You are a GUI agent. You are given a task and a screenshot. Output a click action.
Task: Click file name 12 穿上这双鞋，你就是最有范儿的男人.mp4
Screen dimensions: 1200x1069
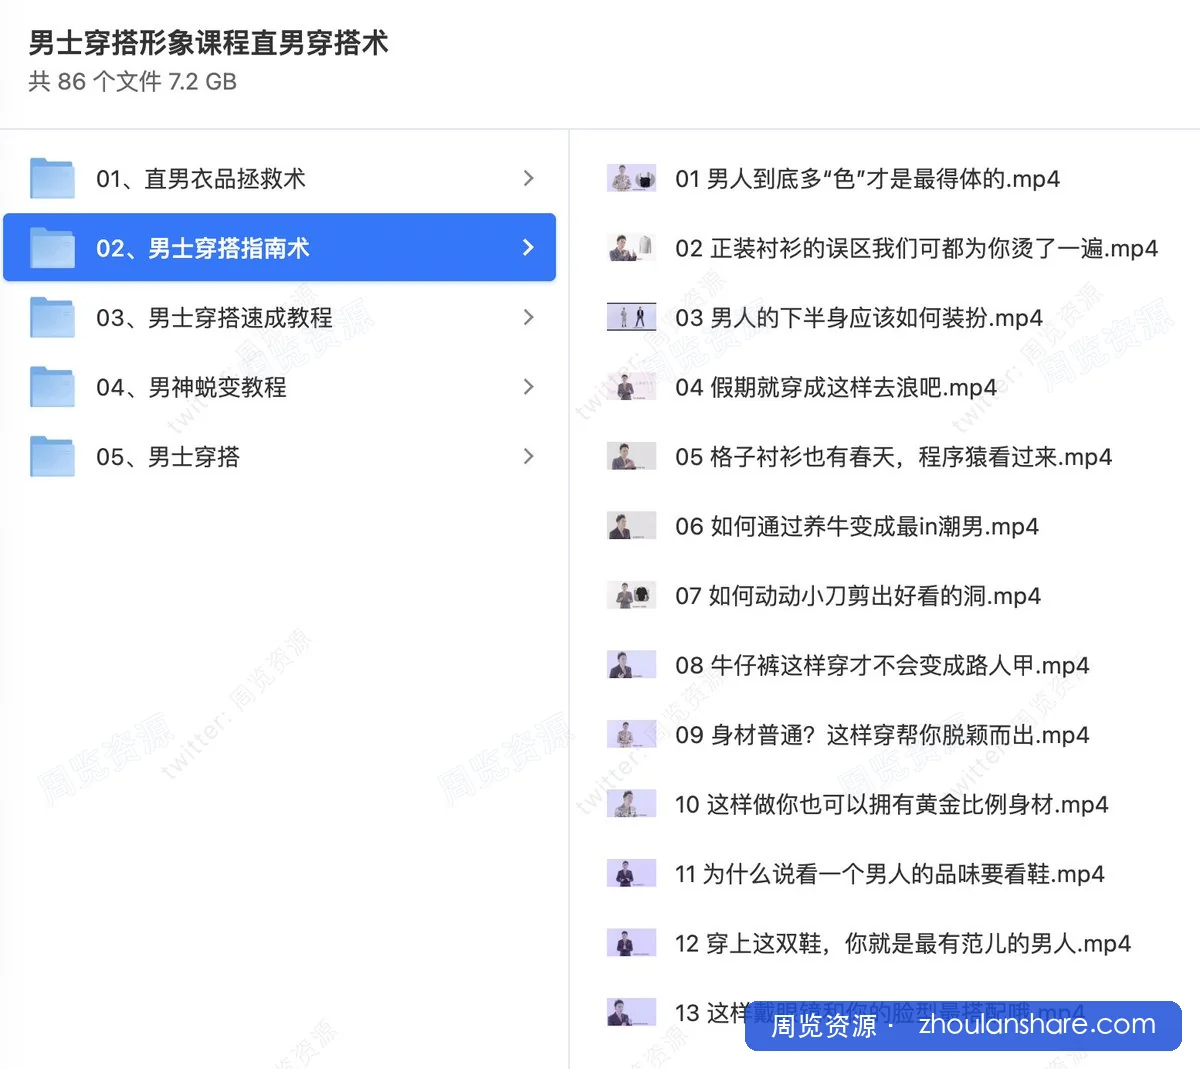pos(903,943)
